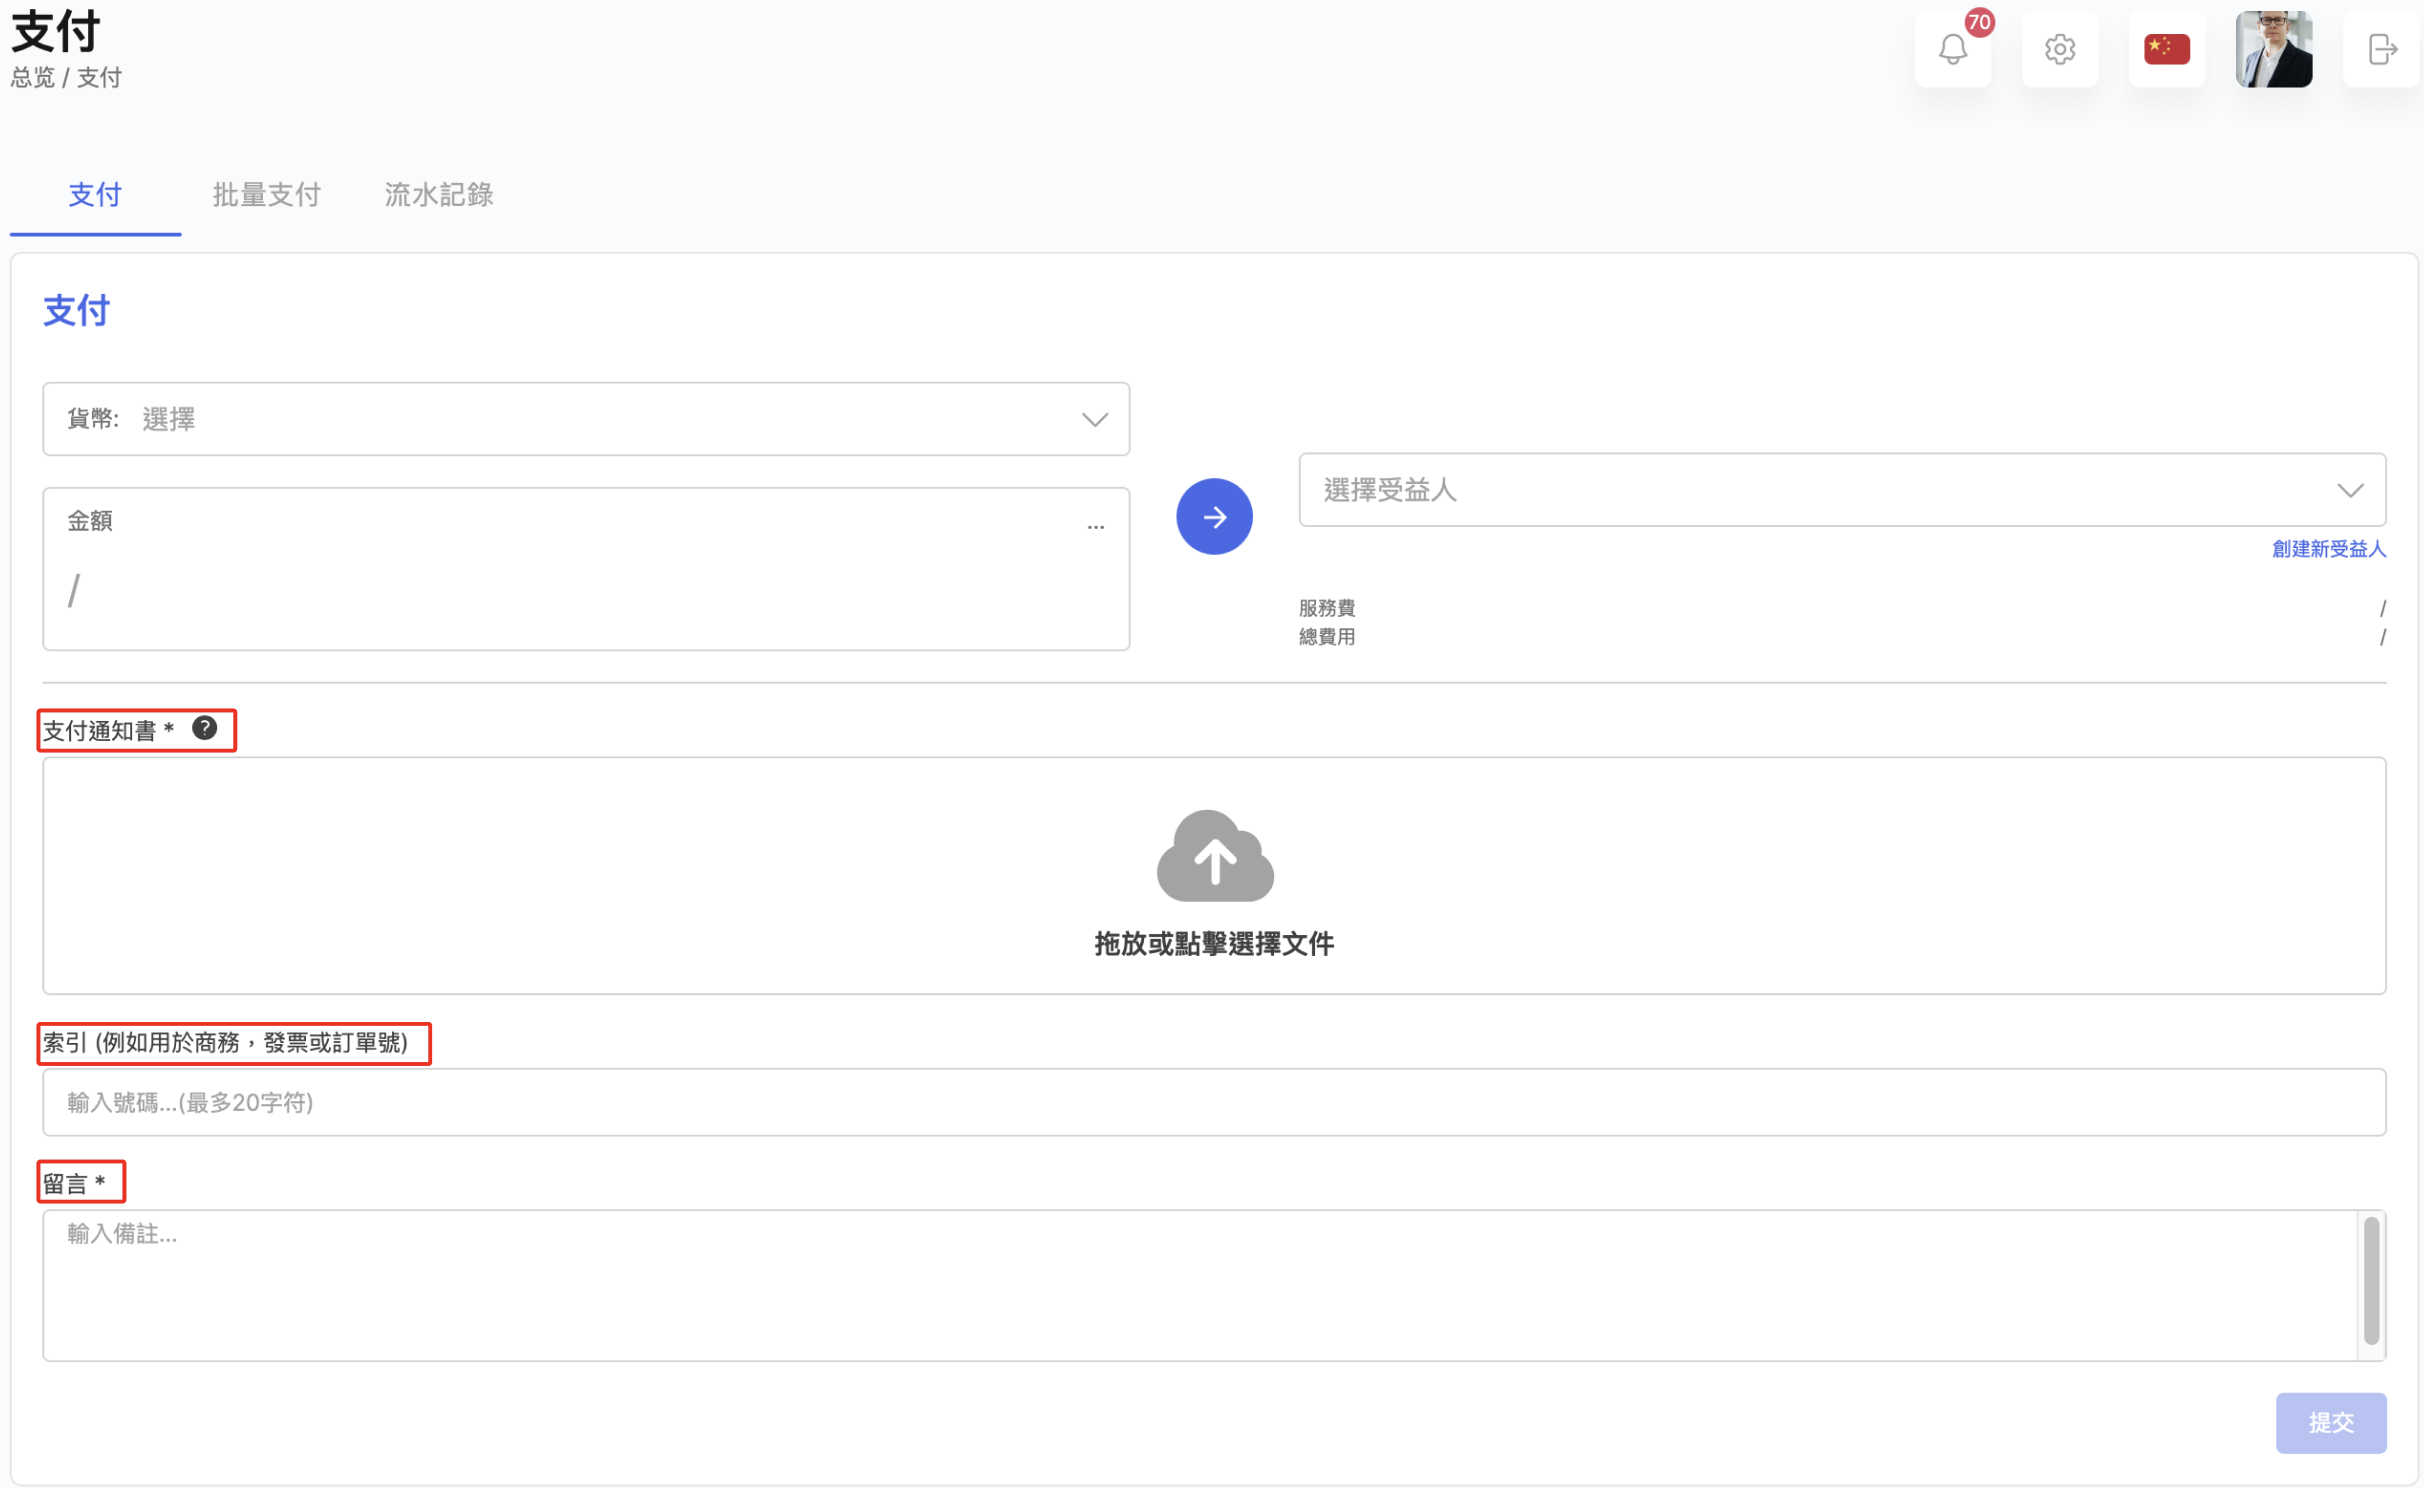Go to 总览 in the breadcrumb
Viewport: 2424px width, 1488px height.
(33, 78)
